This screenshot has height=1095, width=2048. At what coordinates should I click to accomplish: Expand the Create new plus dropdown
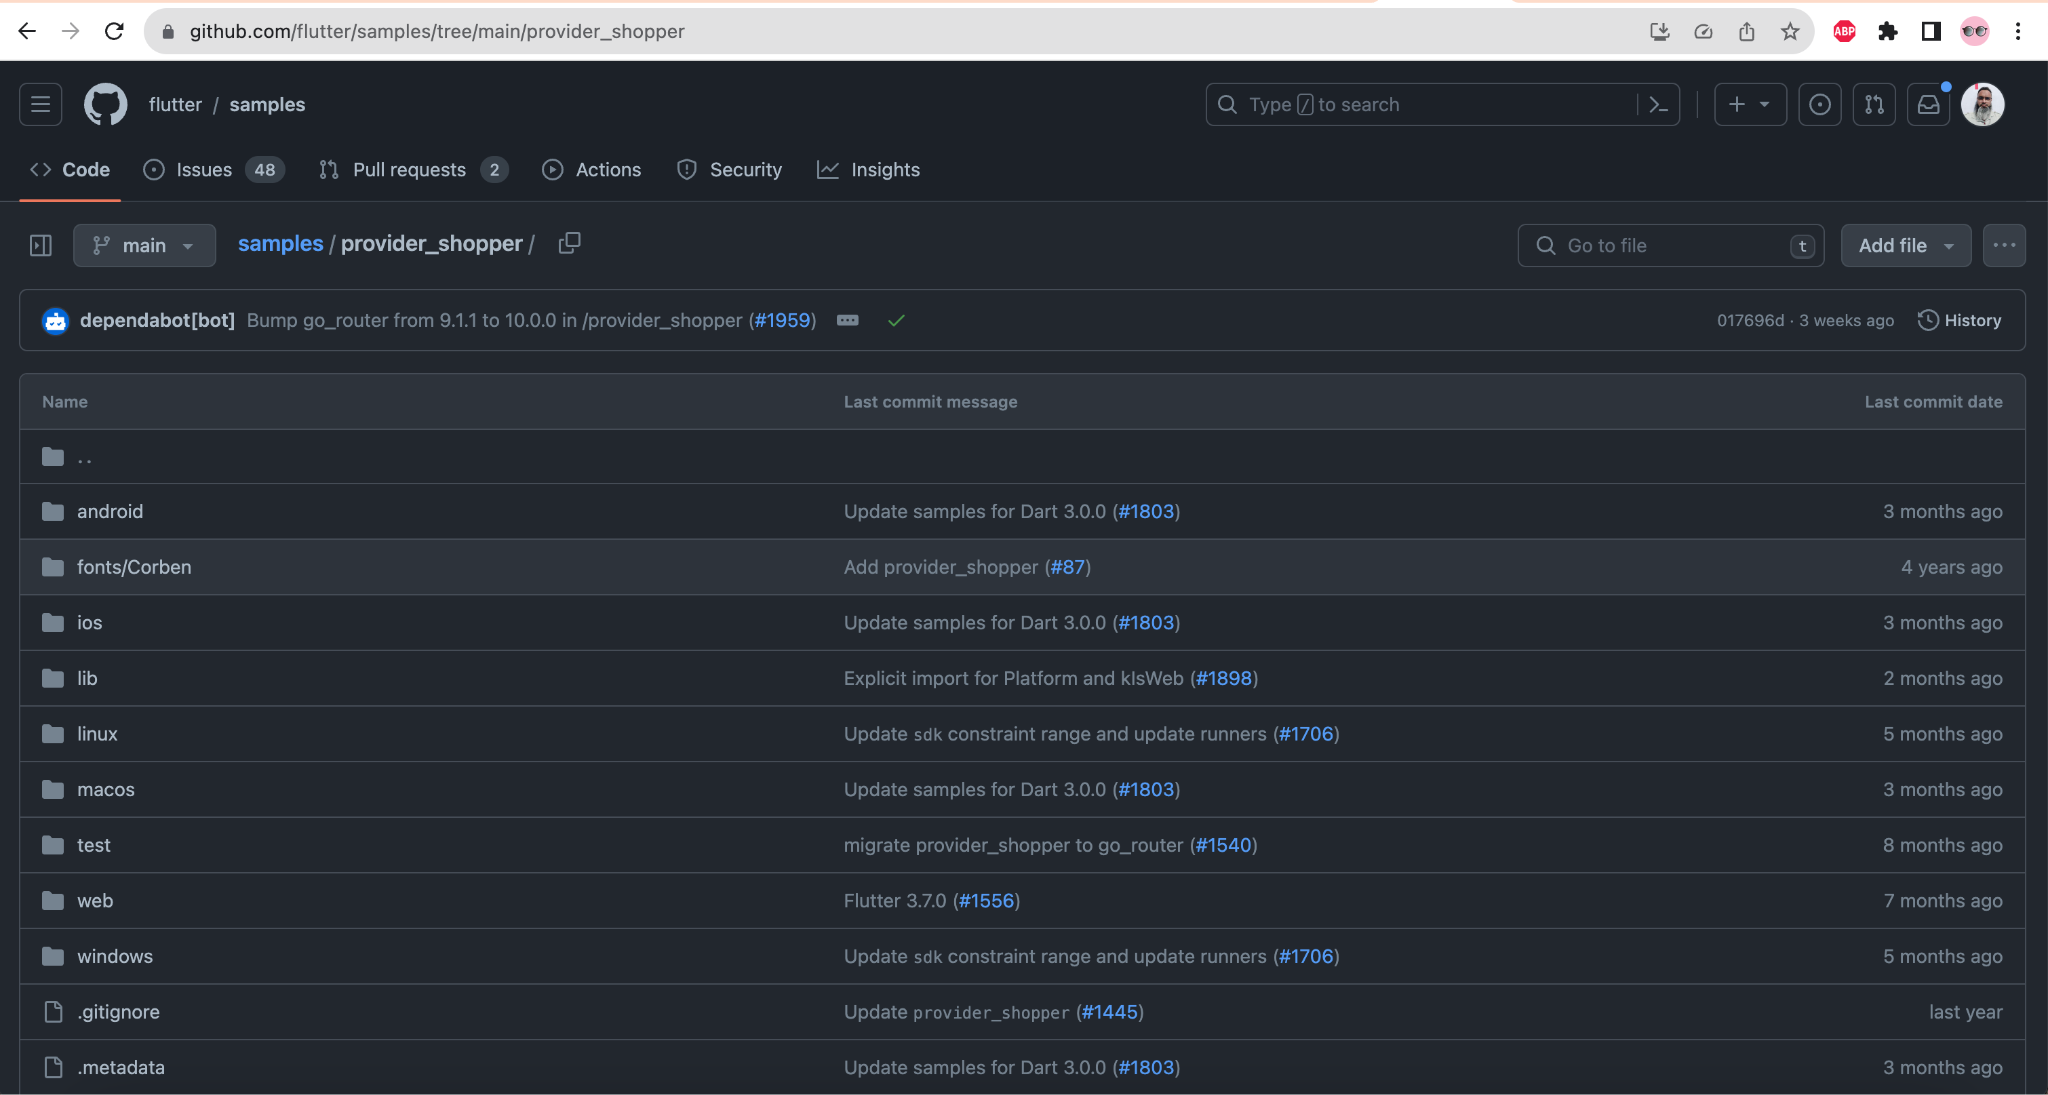click(x=1750, y=104)
